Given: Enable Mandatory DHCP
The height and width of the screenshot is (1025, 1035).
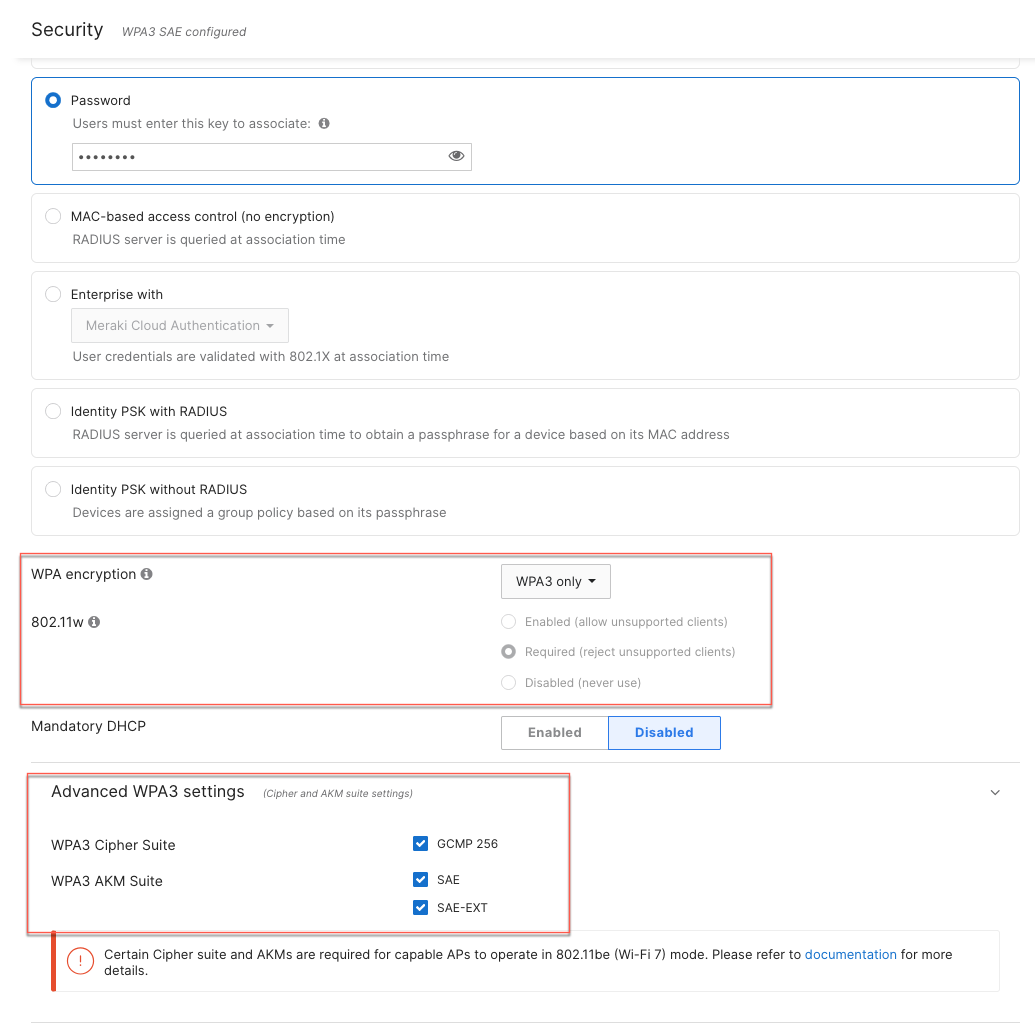Looking at the screenshot, I should (553, 732).
